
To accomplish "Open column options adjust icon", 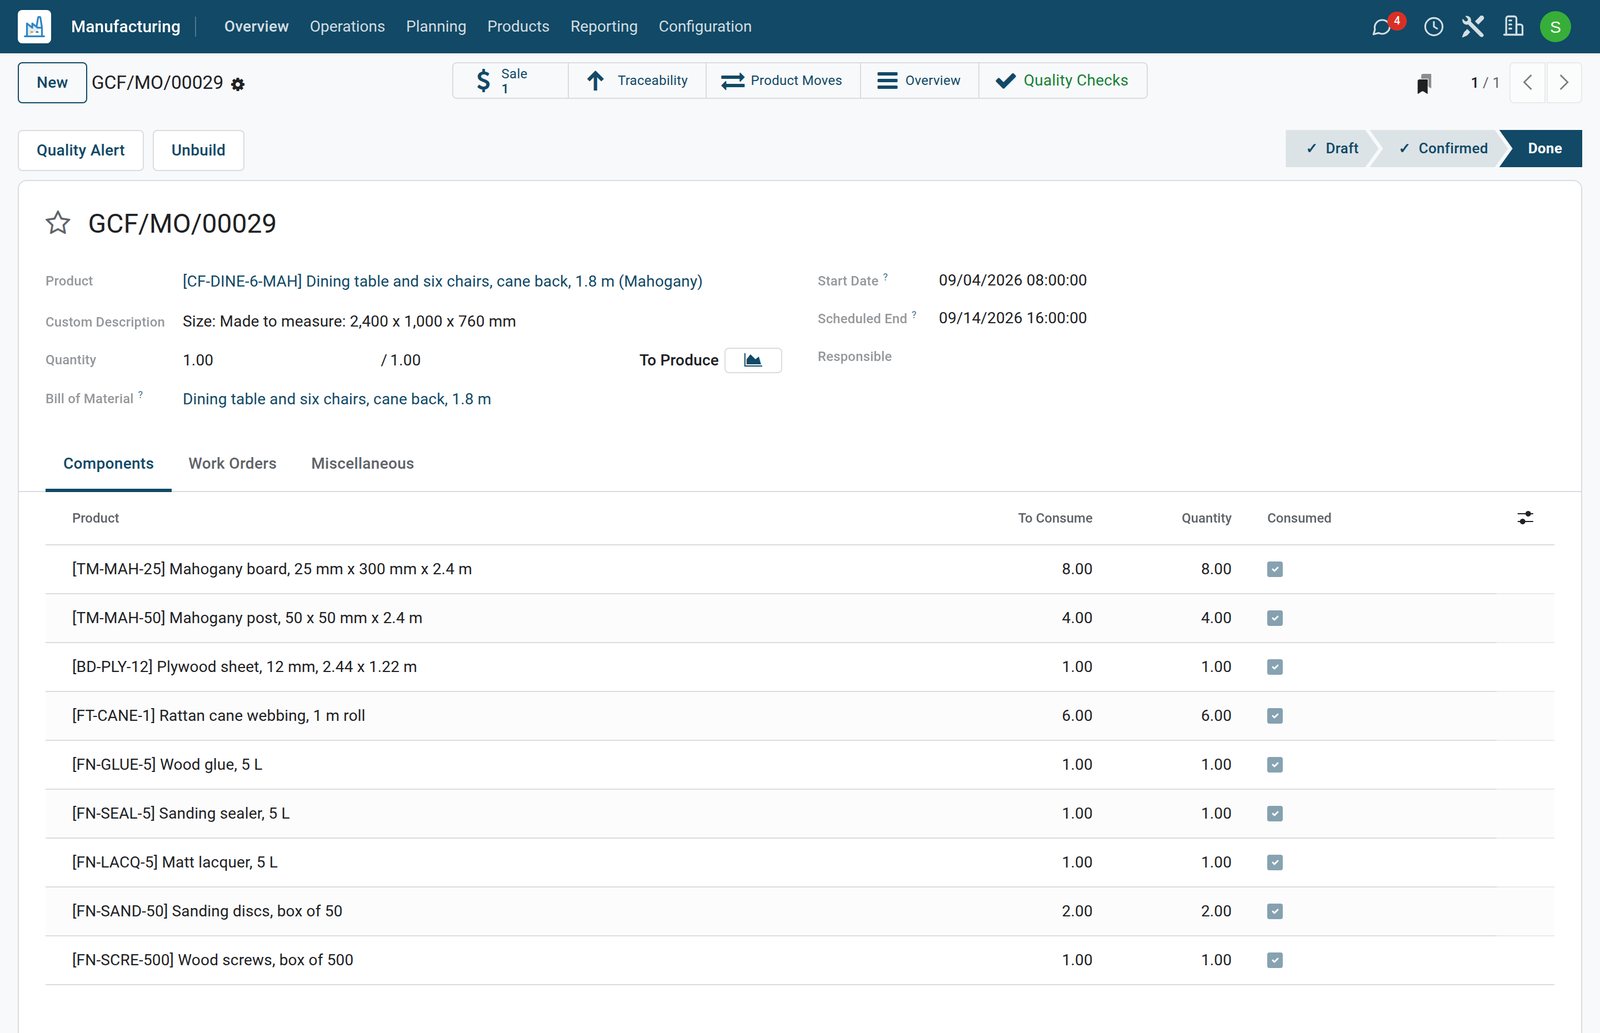I will (x=1525, y=518).
